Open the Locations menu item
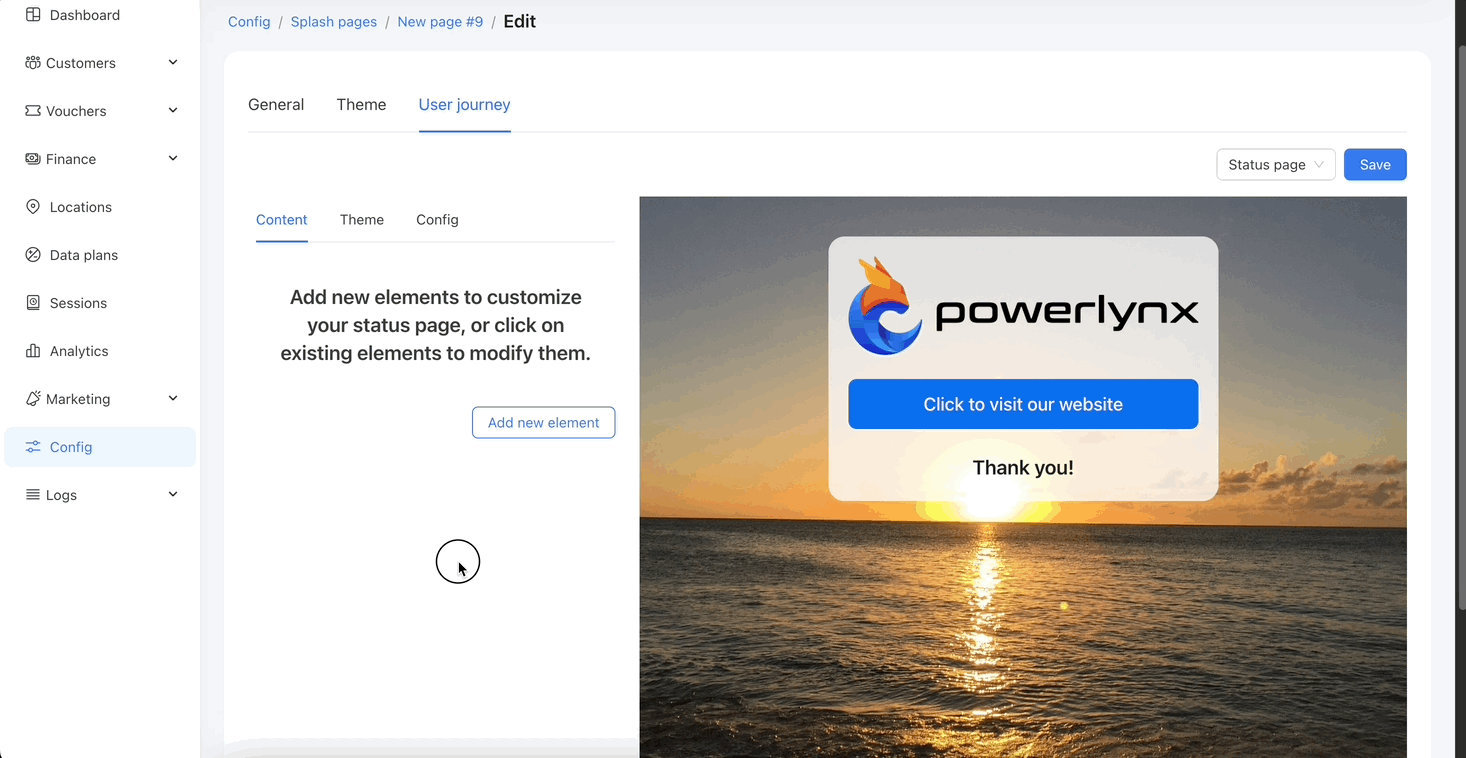1466x758 pixels. click(x=100, y=207)
